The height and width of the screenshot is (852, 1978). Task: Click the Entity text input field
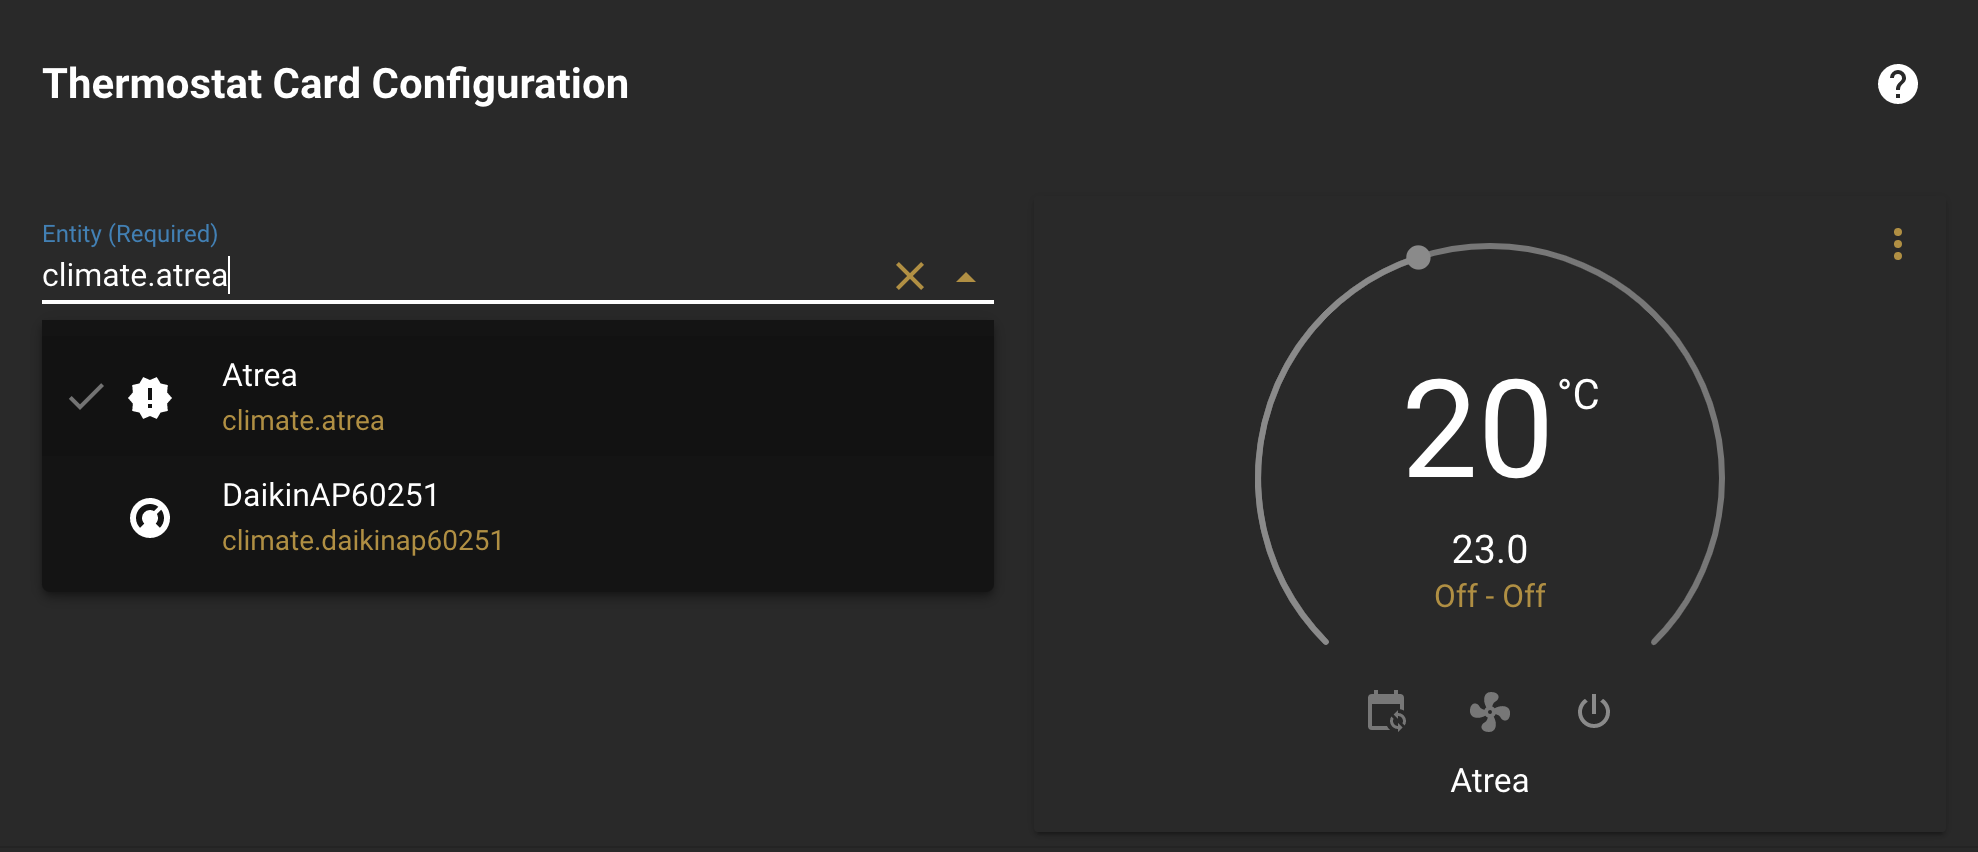coord(450,275)
